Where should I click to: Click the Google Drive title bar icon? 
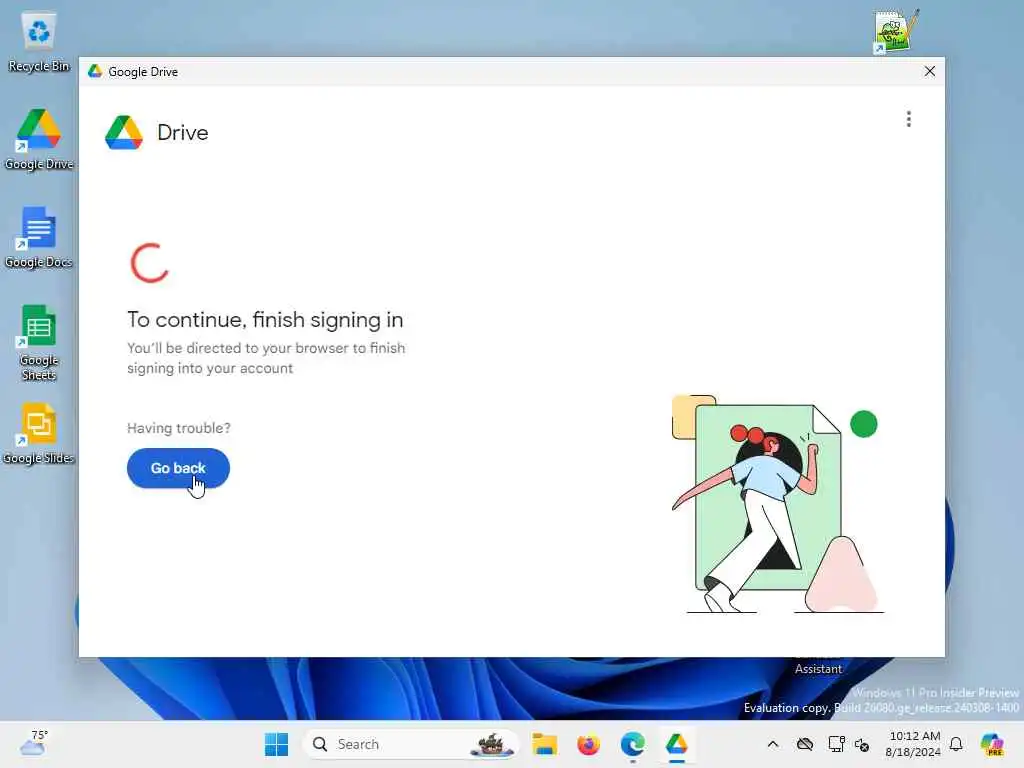click(x=95, y=71)
